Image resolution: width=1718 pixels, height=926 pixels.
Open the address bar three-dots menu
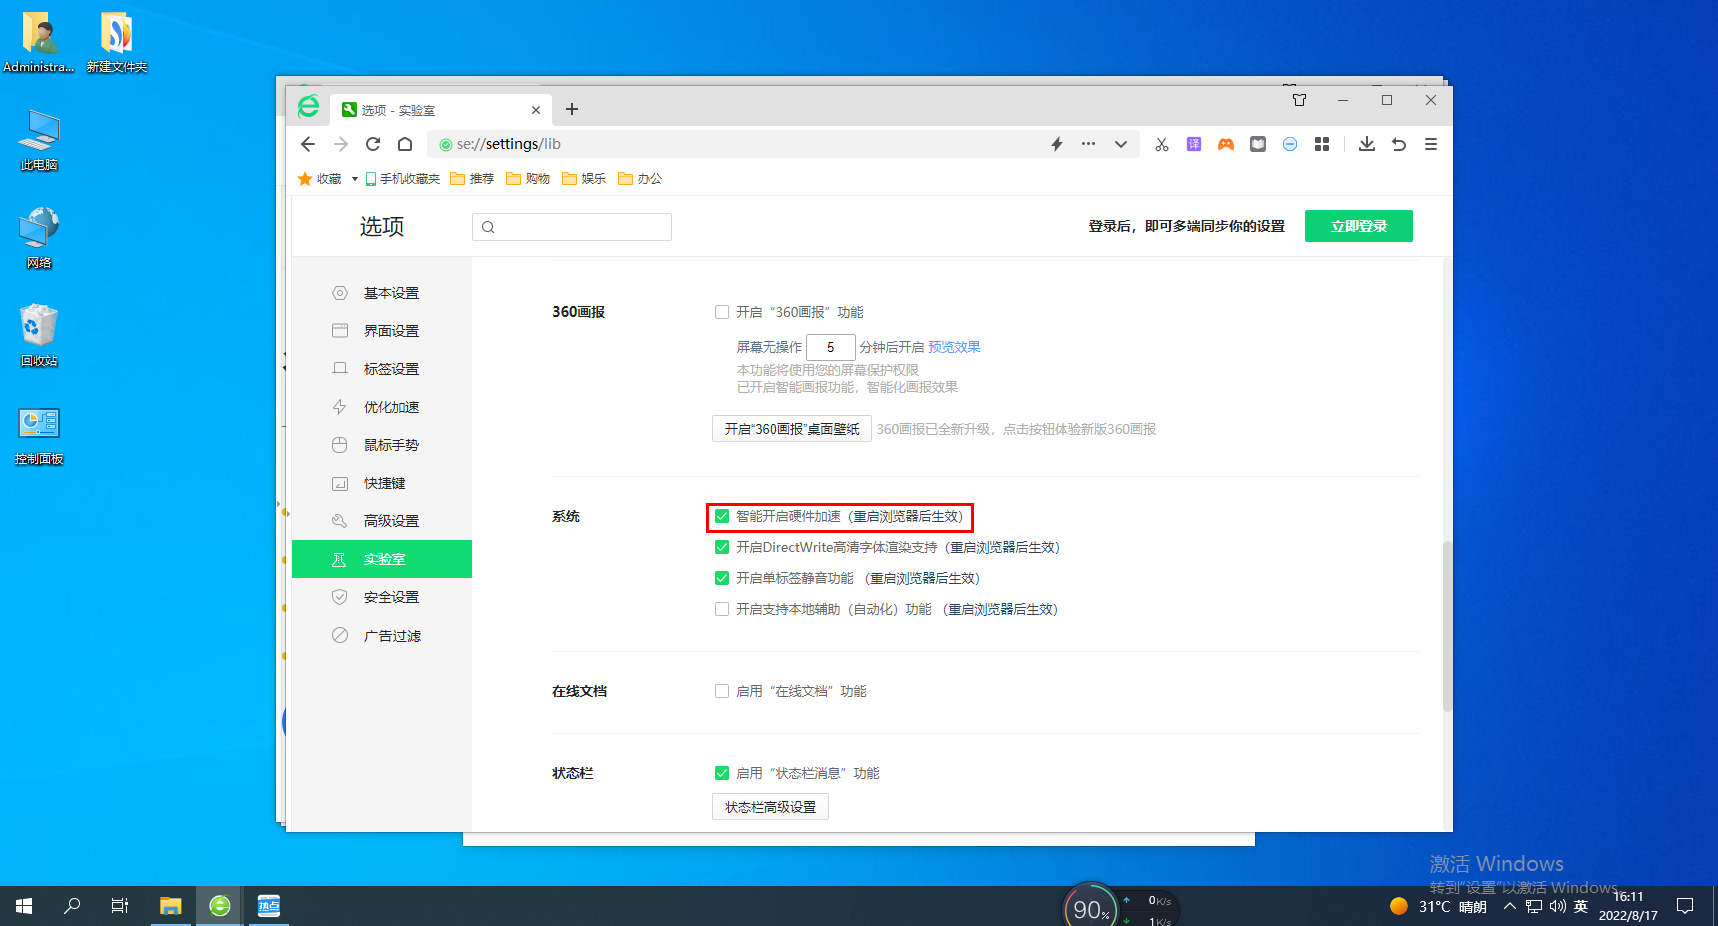coord(1088,144)
